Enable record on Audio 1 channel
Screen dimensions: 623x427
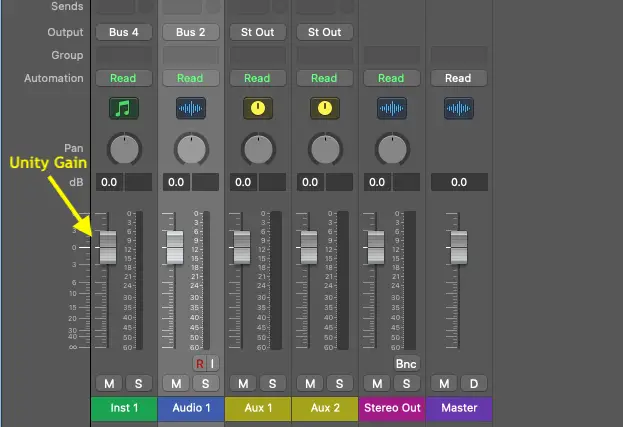pyautogui.click(x=199, y=363)
